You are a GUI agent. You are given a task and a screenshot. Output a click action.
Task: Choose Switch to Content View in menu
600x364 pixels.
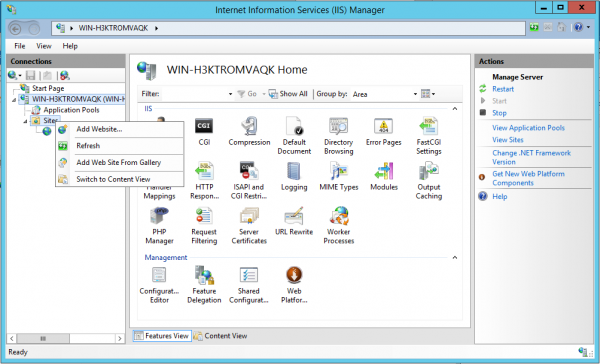[x=119, y=179]
